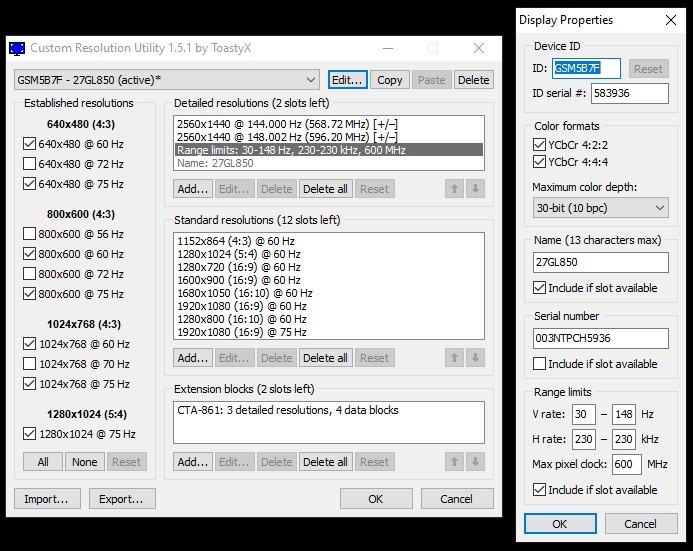Add a detailed resolution
The width and height of the screenshot is (693, 551).
[193, 189]
